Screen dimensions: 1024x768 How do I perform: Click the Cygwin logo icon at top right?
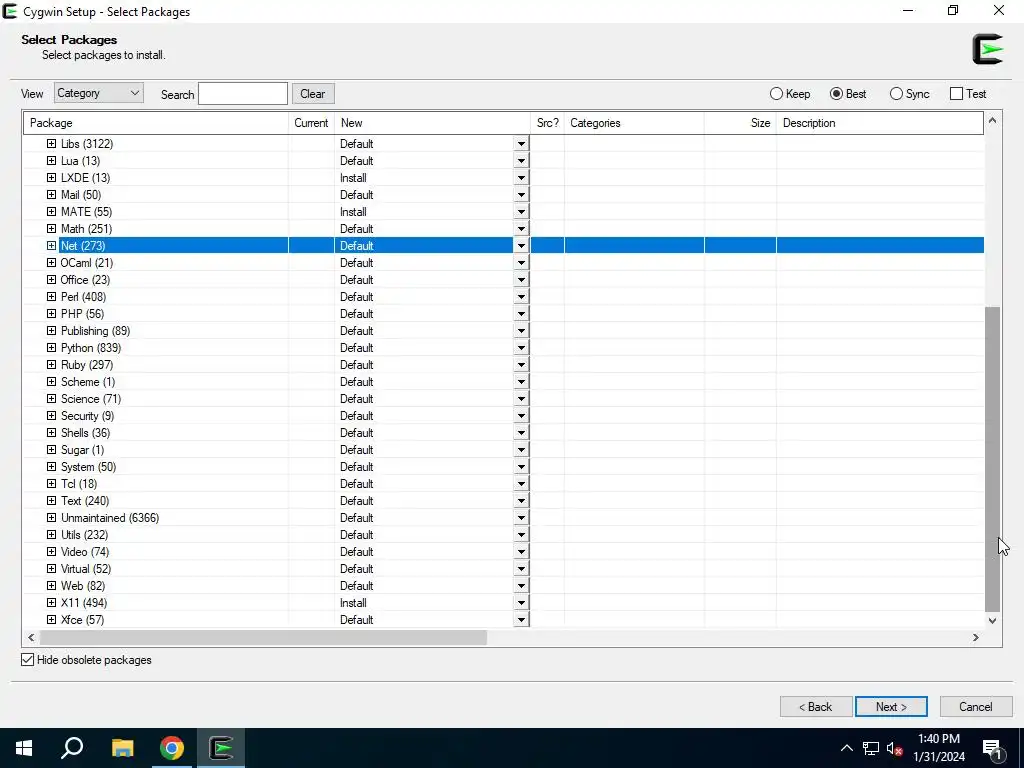(x=987, y=49)
